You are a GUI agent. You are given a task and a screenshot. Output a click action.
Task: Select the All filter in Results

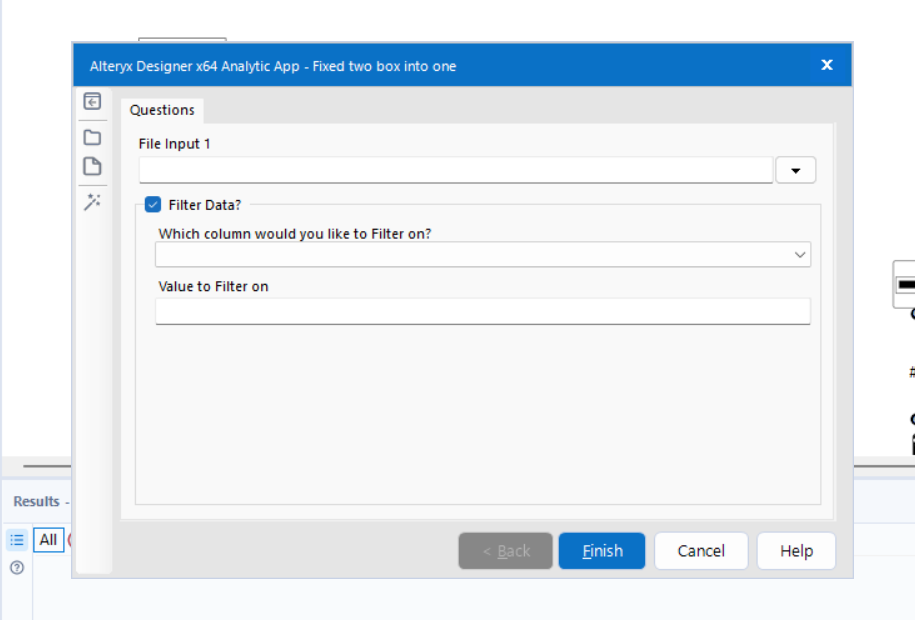click(x=48, y=540)
